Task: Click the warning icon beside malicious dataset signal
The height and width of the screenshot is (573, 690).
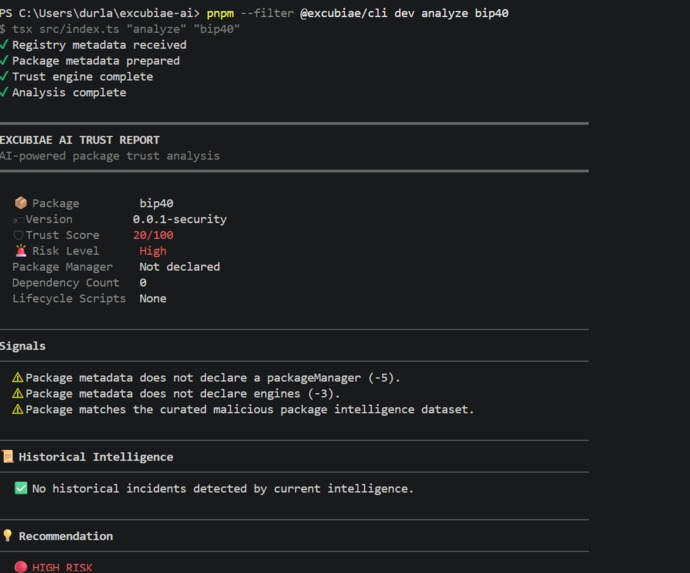Action: click(x=18, y=409)
